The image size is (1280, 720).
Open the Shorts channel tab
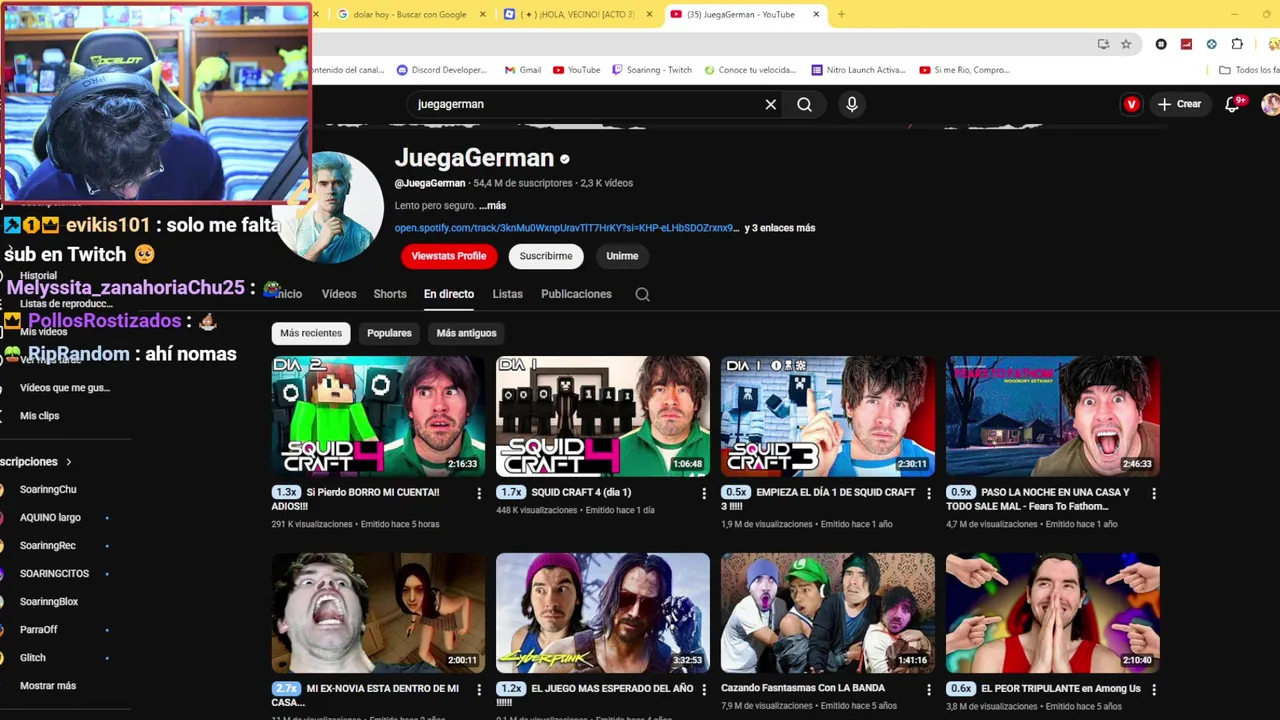[390, 294]
